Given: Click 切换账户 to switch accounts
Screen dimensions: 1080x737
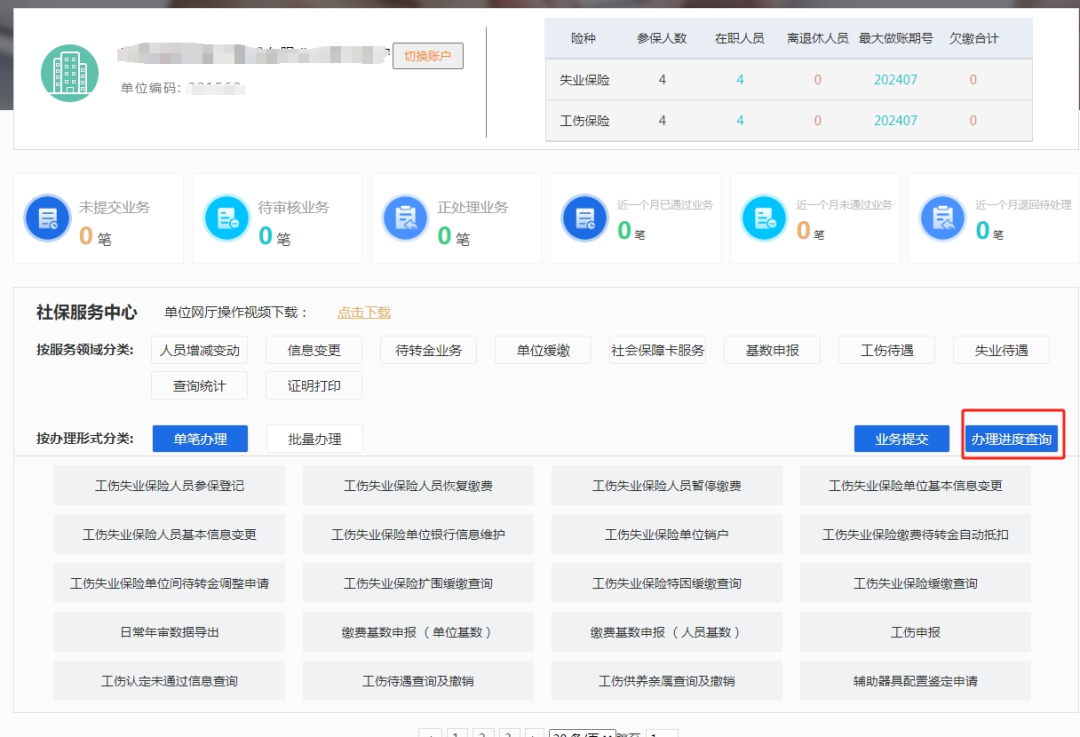Looking at the screenshot, I should coord(427,56).
